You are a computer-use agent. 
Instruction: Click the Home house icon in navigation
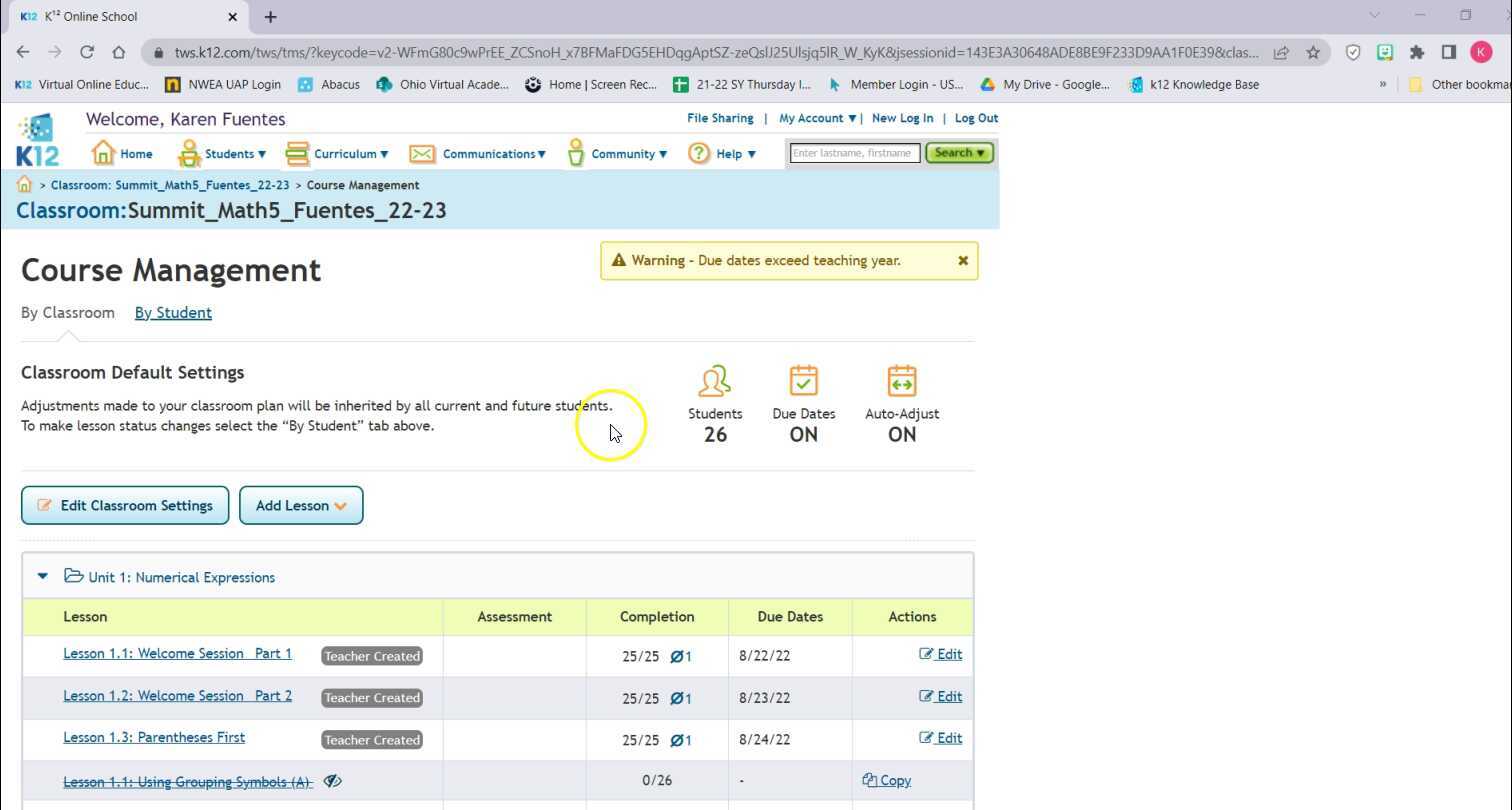point(105,152)
